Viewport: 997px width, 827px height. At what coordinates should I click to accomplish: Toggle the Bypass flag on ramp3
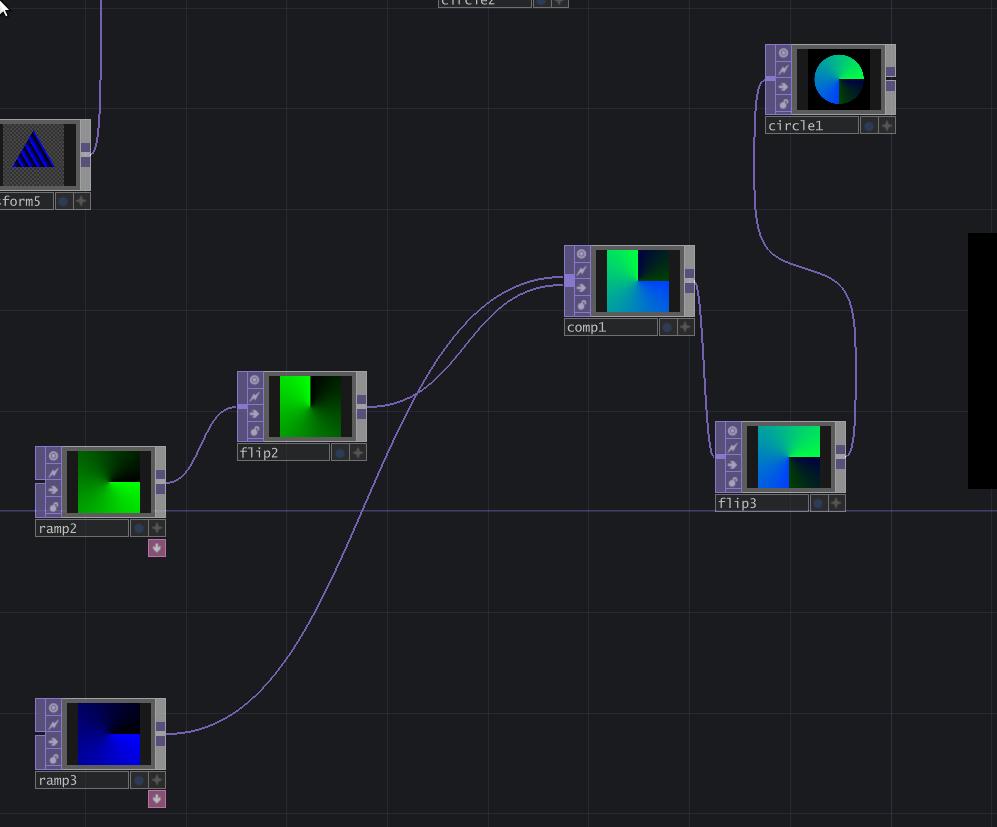click(53, 741)
